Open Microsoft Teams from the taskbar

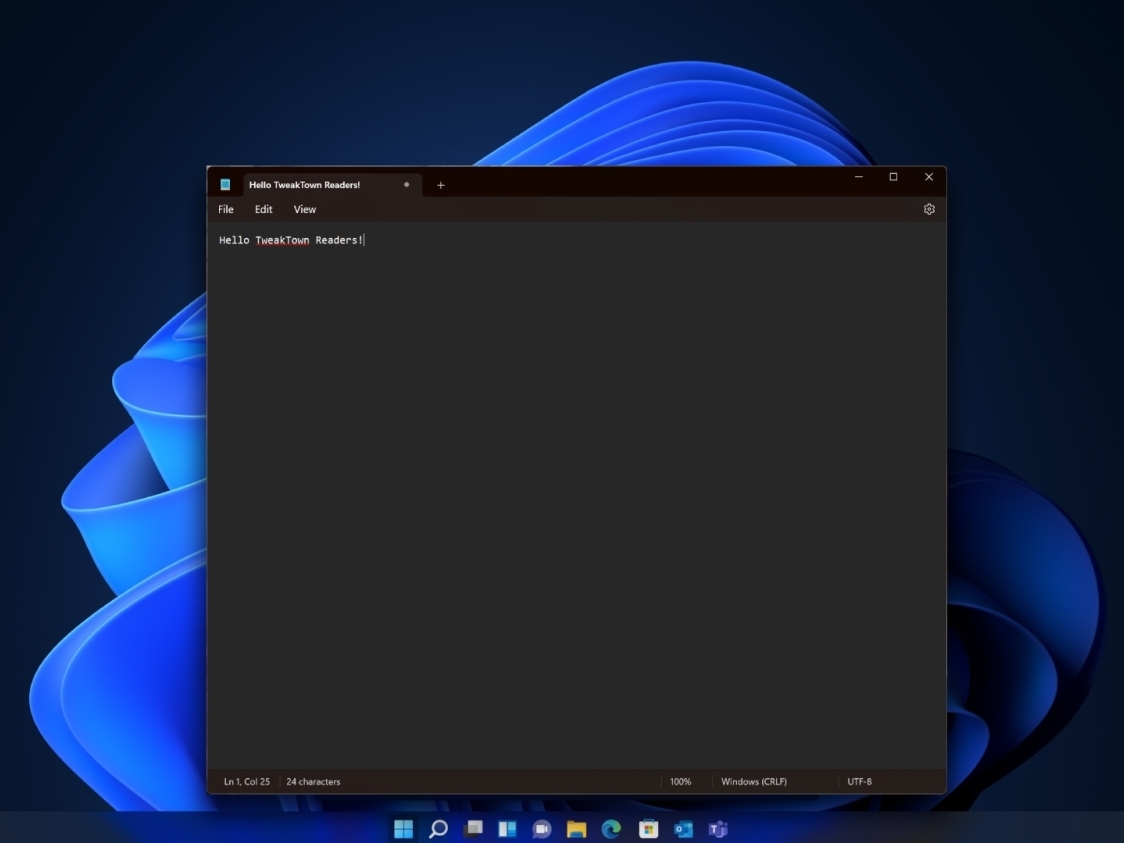pos(718,829)
